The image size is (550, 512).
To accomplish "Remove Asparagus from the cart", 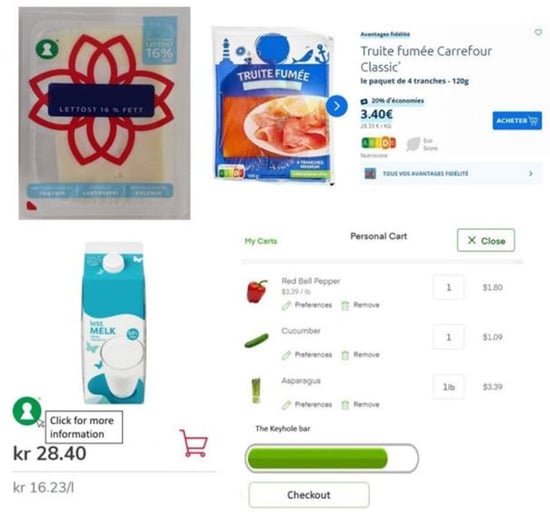I will 361,405.
